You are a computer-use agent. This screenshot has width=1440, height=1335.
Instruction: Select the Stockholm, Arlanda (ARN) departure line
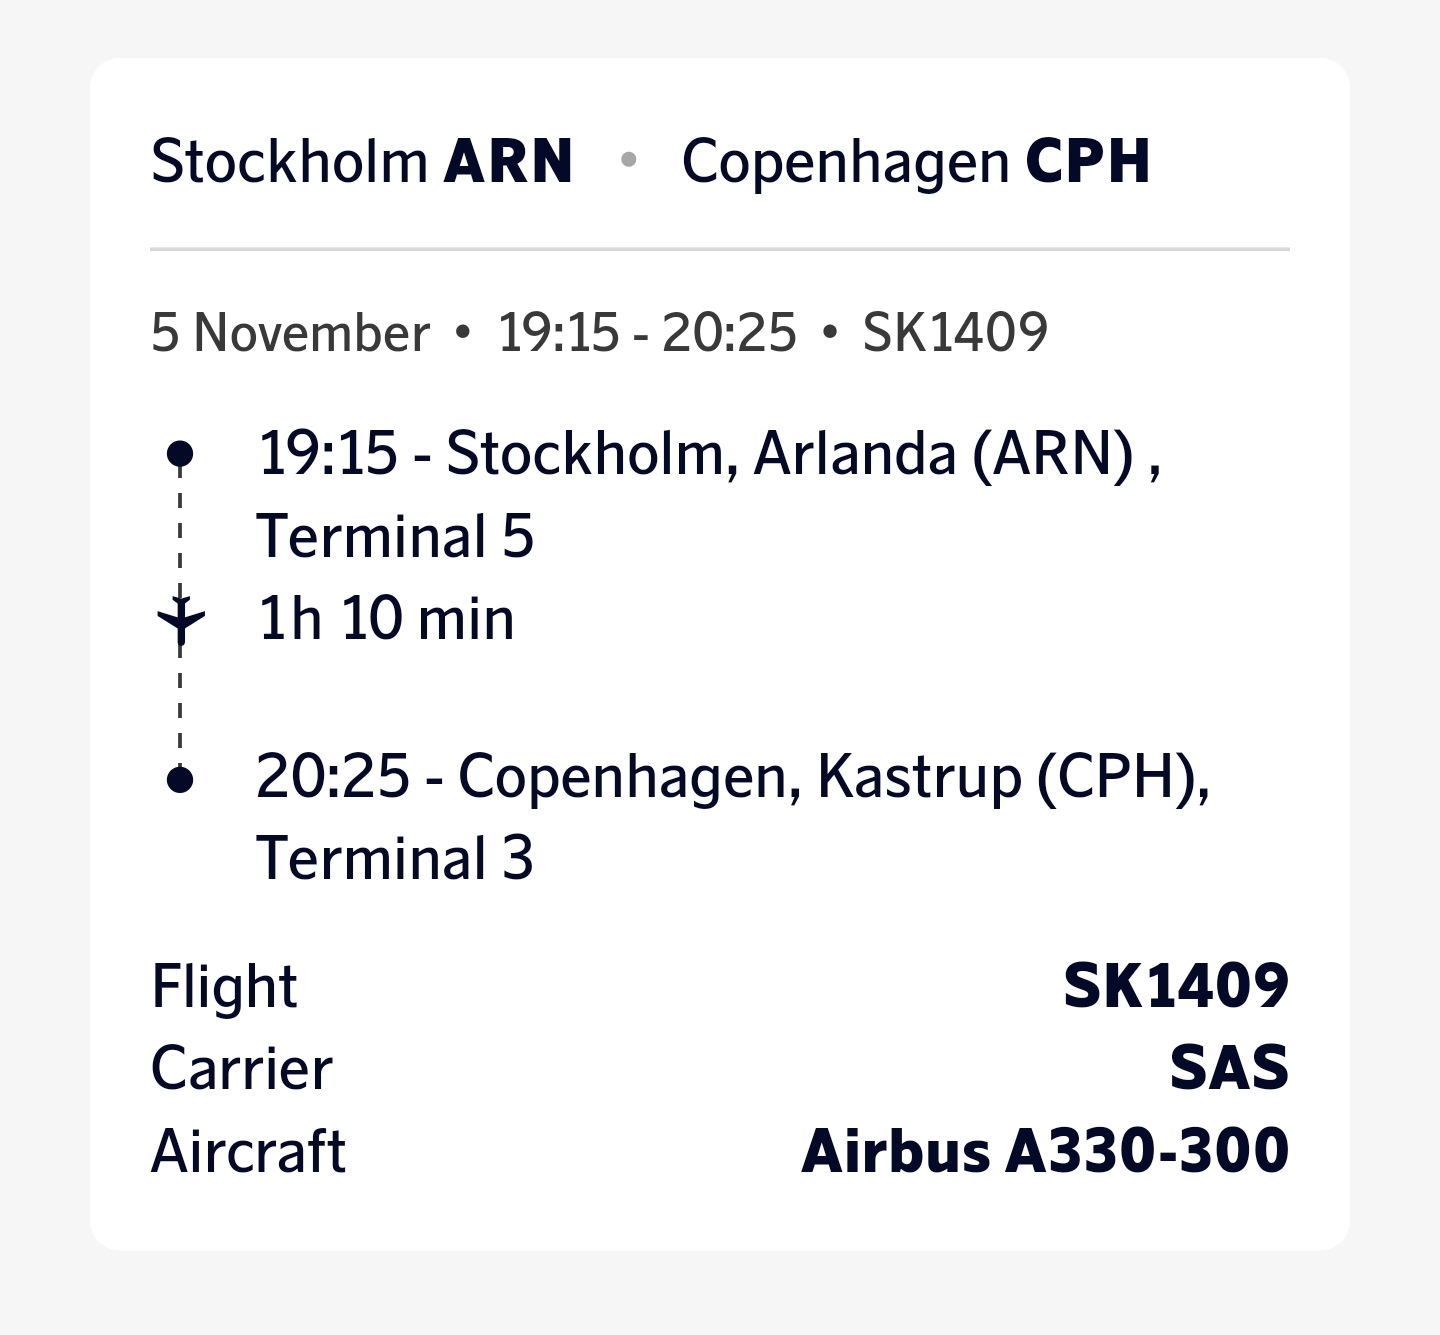(708, 454)
